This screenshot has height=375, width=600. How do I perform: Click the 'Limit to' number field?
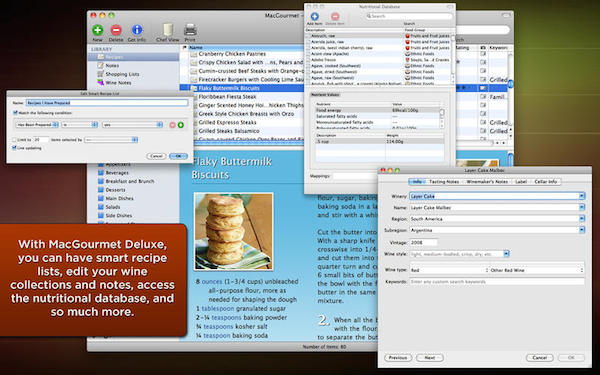[41, 140]
